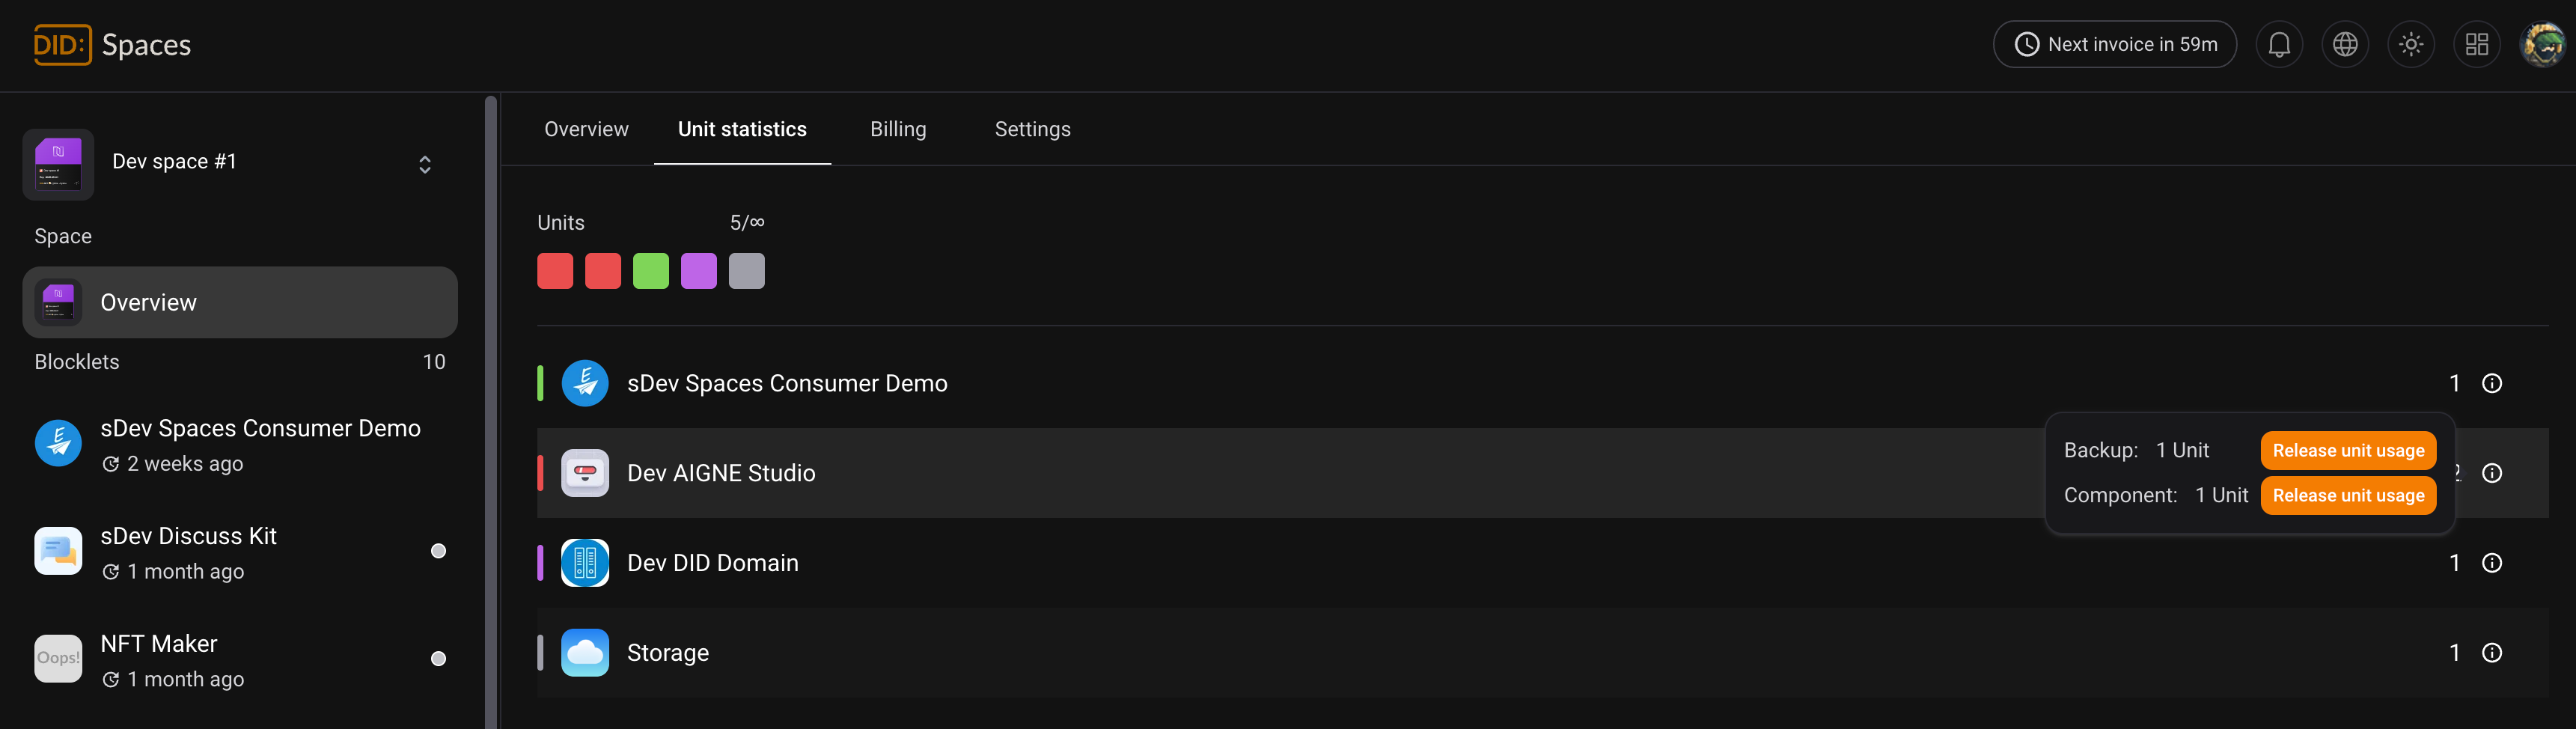The width and height of the screenshot is (2576, 729).
Task: Click the user avatar in header
Action: (2542, 45)
